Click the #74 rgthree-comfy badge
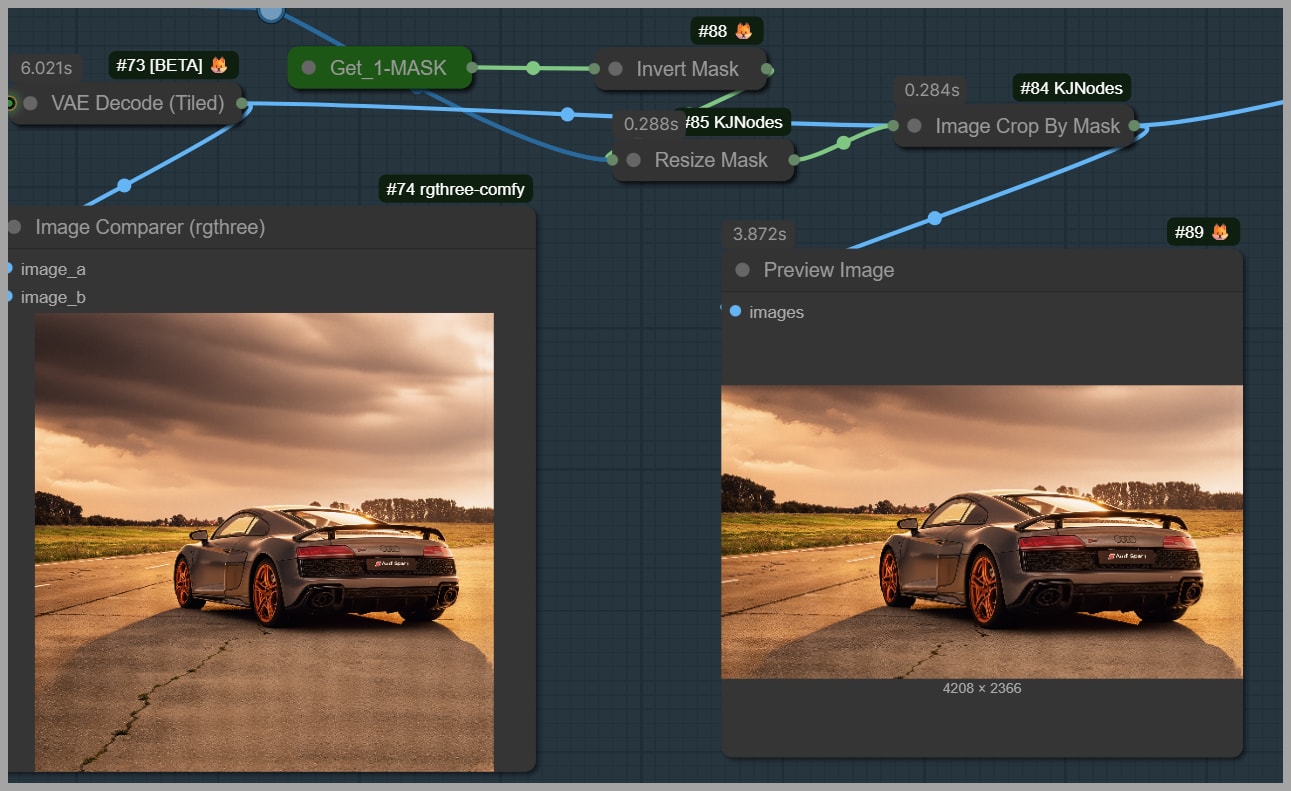 pos(455,189)
